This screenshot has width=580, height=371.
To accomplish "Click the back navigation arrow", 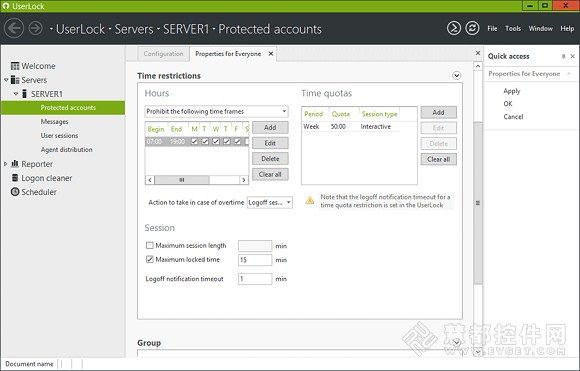I will (14, 28).
